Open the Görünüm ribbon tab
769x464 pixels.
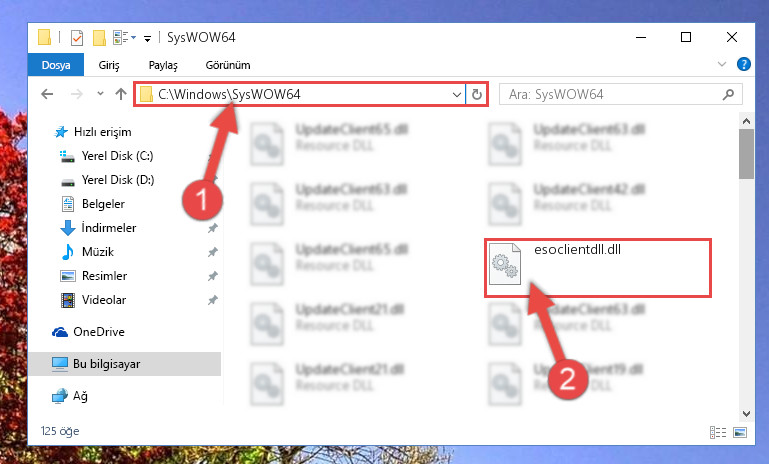click(x=228, y=65)
